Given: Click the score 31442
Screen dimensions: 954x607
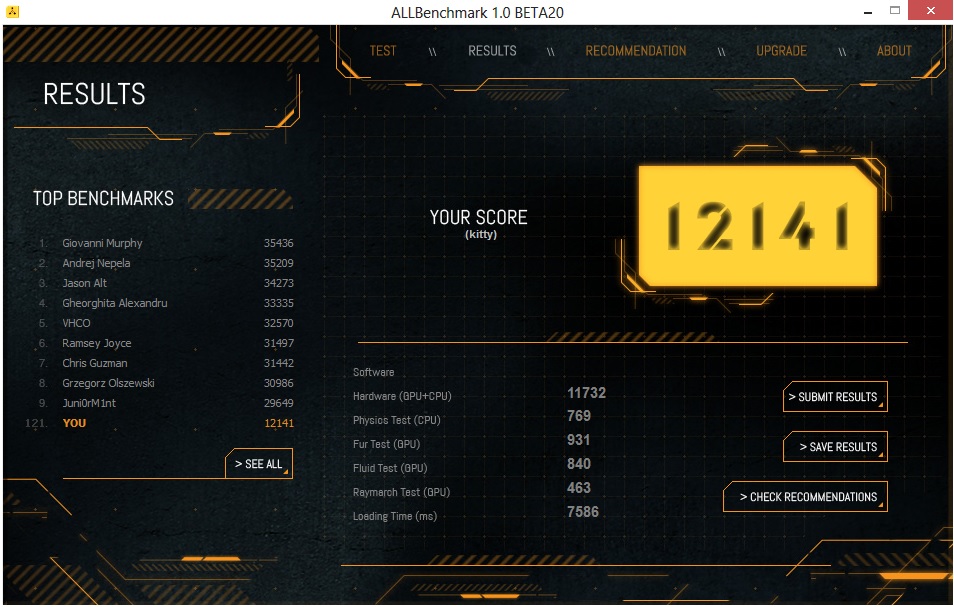Looking at the screenshot, I should click(279, 364).
